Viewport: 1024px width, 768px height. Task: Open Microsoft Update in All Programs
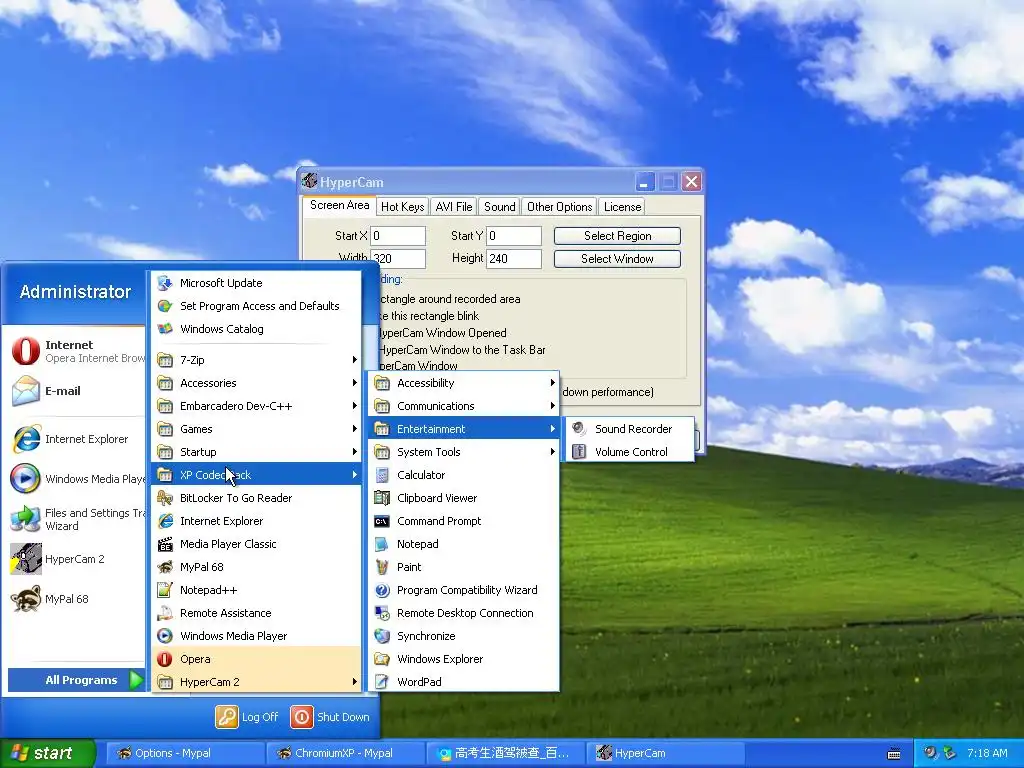(x=257, y=283)
